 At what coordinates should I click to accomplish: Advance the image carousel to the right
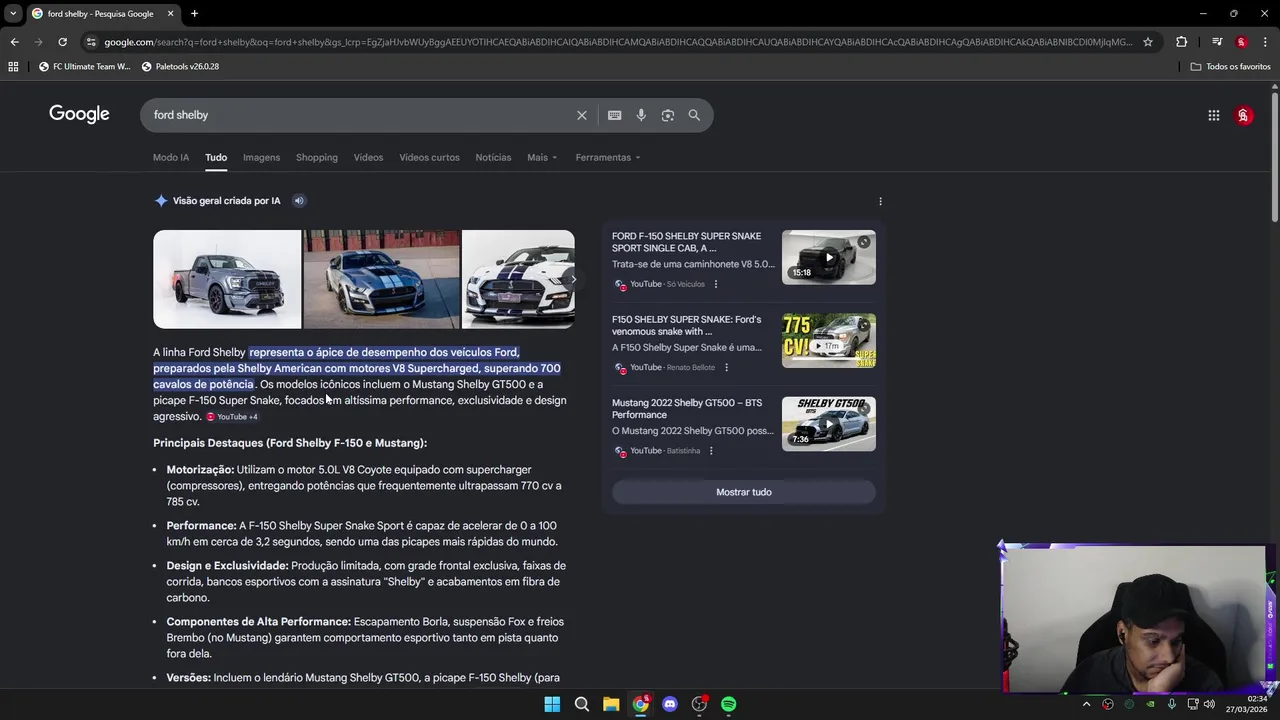pyautogui.click(x=571, y=280)
